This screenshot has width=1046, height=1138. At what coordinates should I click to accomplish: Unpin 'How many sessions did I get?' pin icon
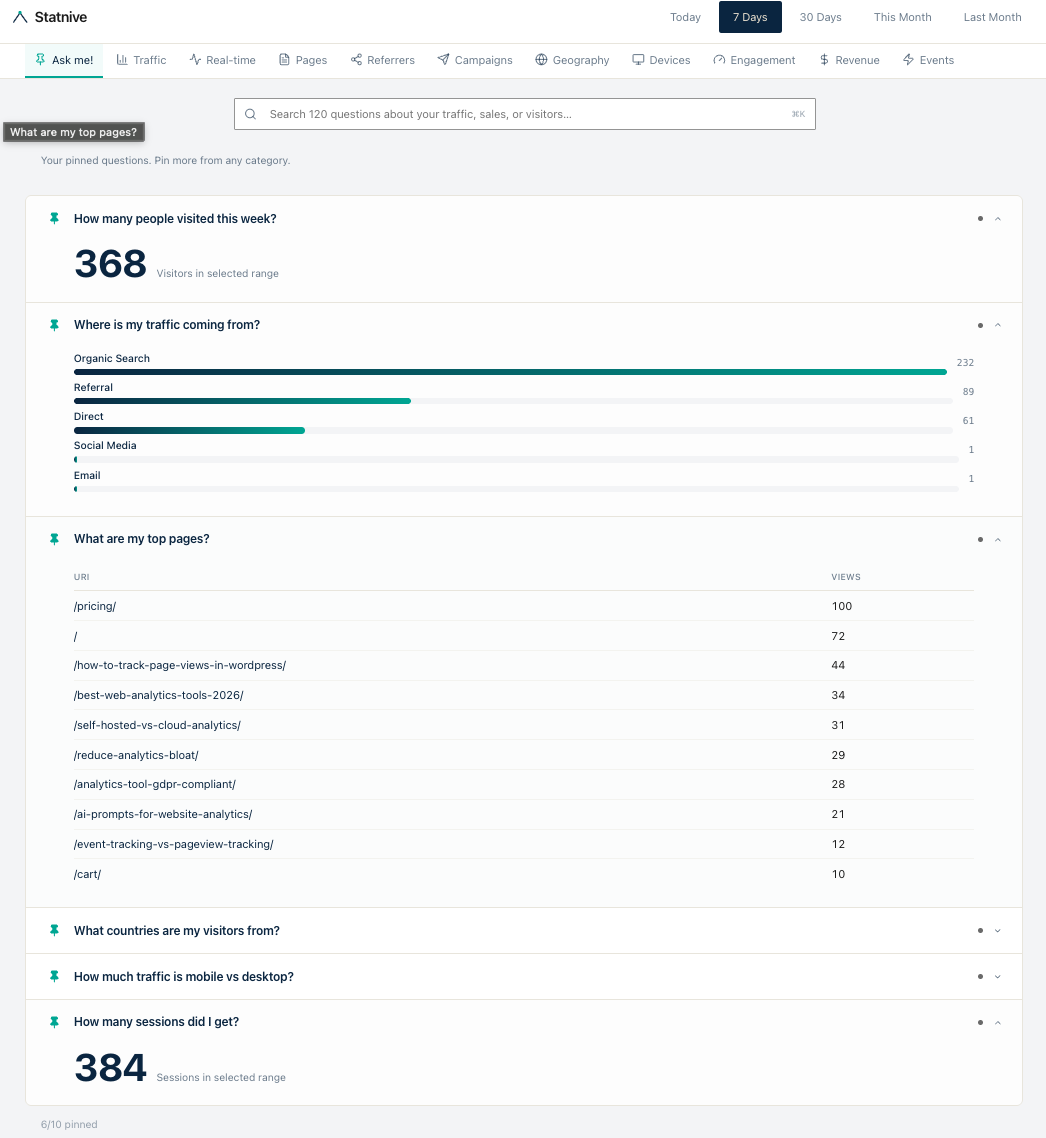[x=54, y=1022]
